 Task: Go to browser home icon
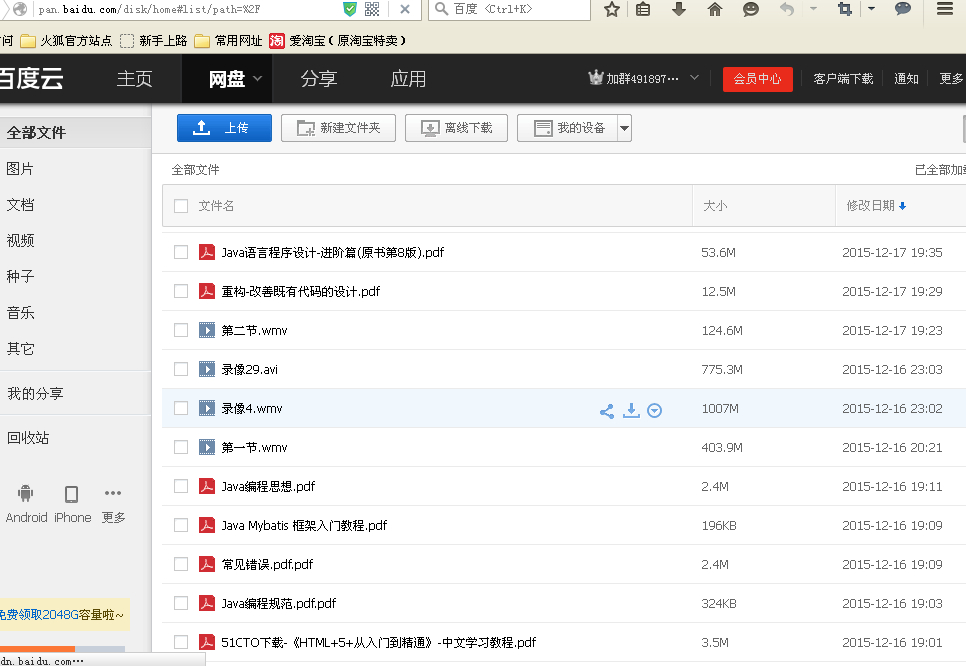coord(715,9)
